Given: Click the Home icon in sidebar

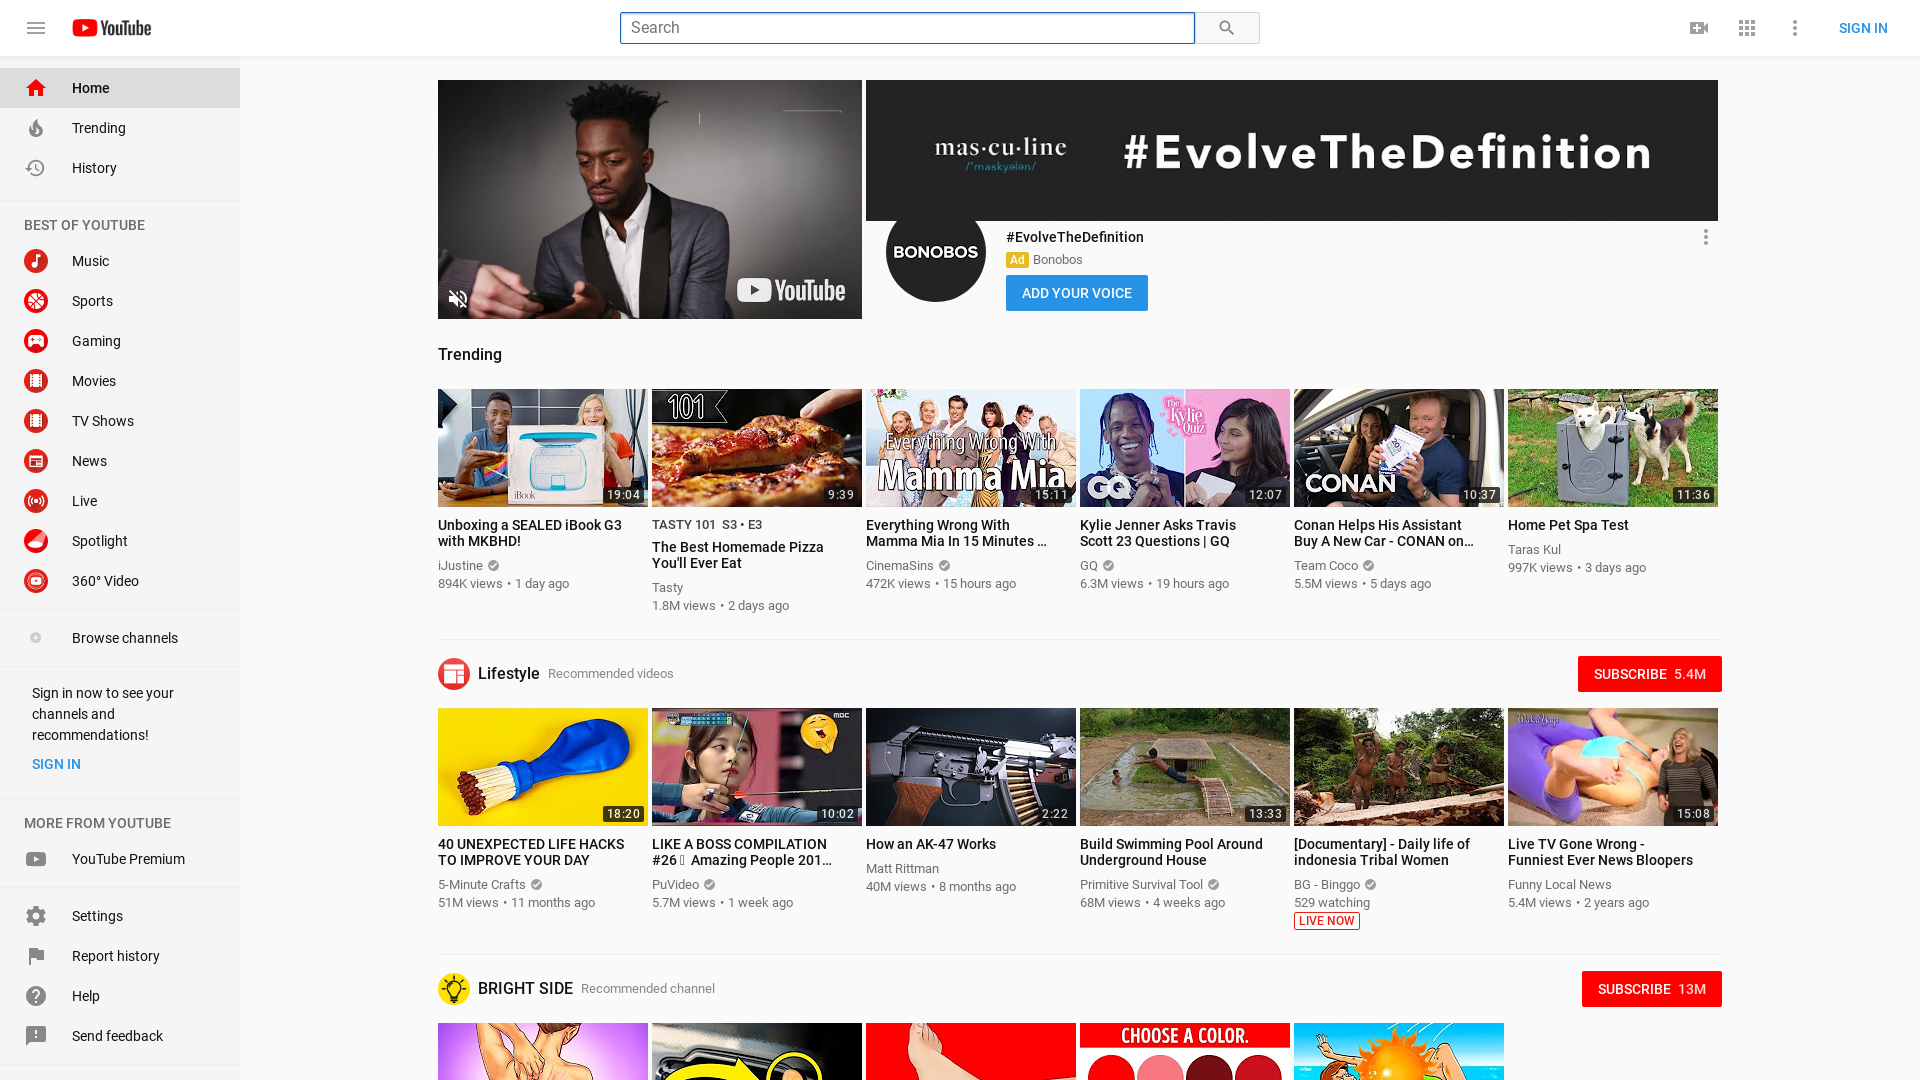Looking at the screenshot, I should [x=36, y=88].
